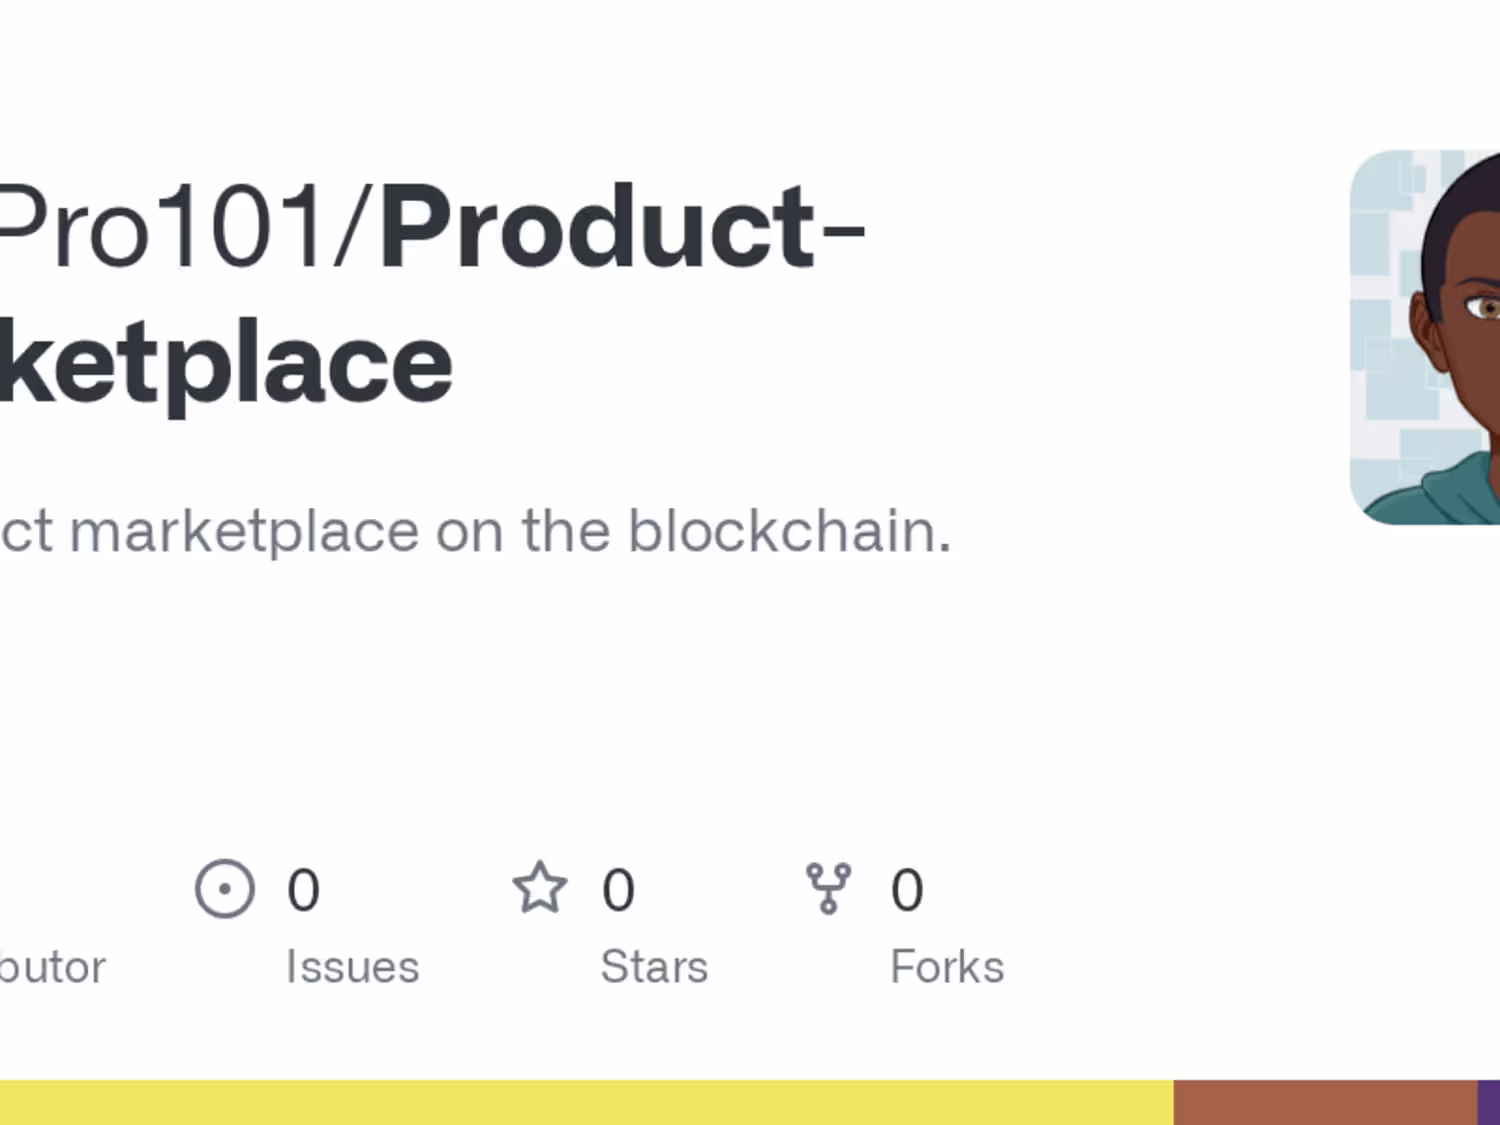Click the Stars label text
Screen dimensions: 1500x1125
click(654, 967)
